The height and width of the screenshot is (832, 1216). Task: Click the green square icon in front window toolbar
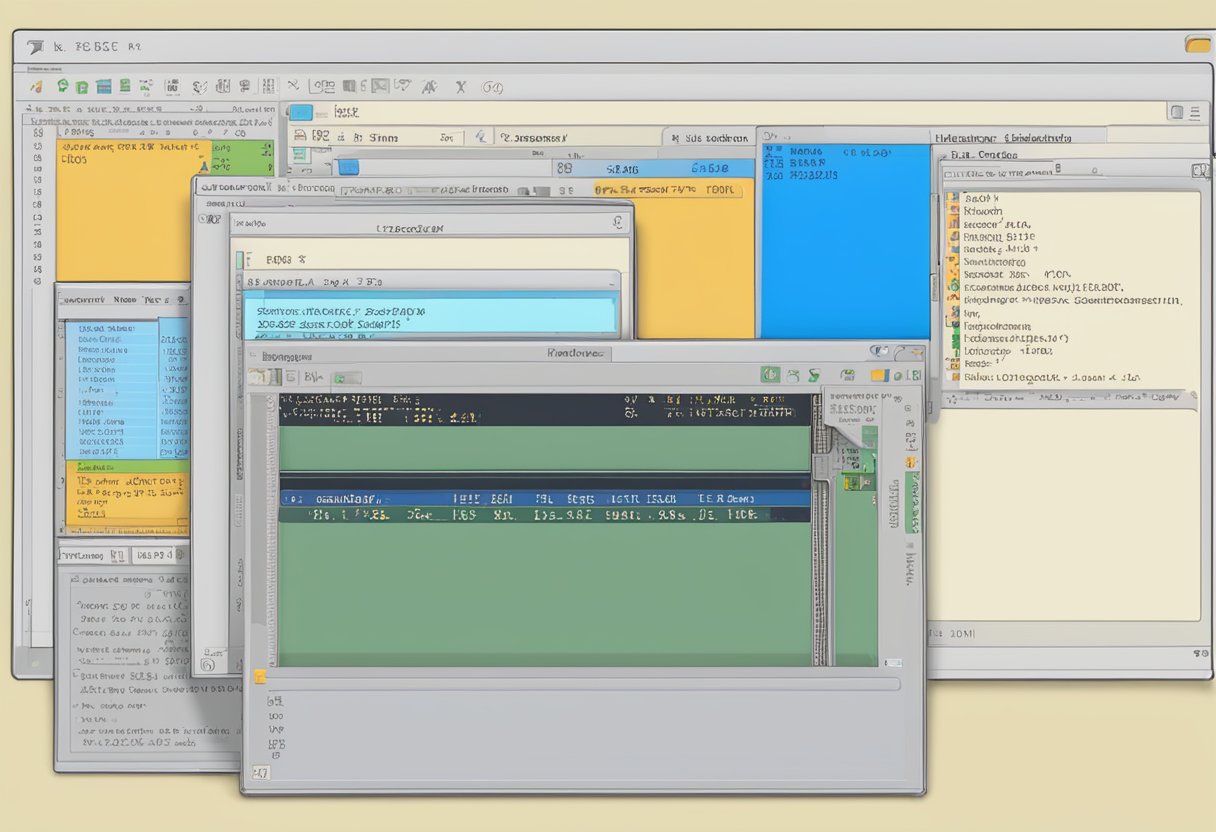point(770,375)
